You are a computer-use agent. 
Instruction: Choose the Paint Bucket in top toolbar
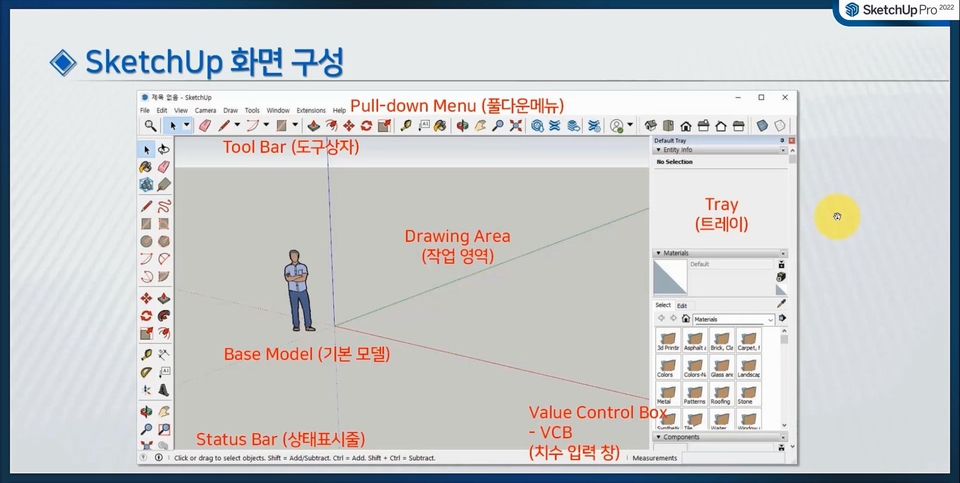440,125
